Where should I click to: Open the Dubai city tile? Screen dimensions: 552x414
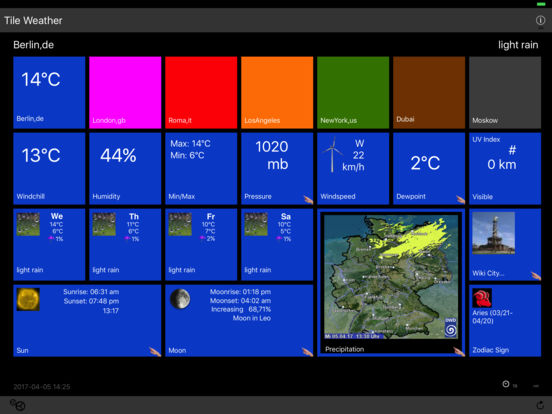pos(429,92)
